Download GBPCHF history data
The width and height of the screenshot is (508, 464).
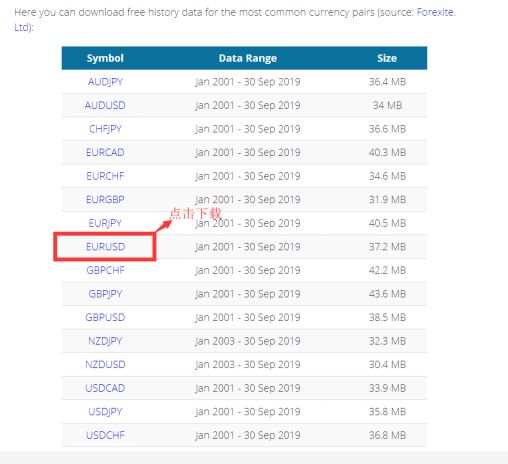[x=105, y=270]
